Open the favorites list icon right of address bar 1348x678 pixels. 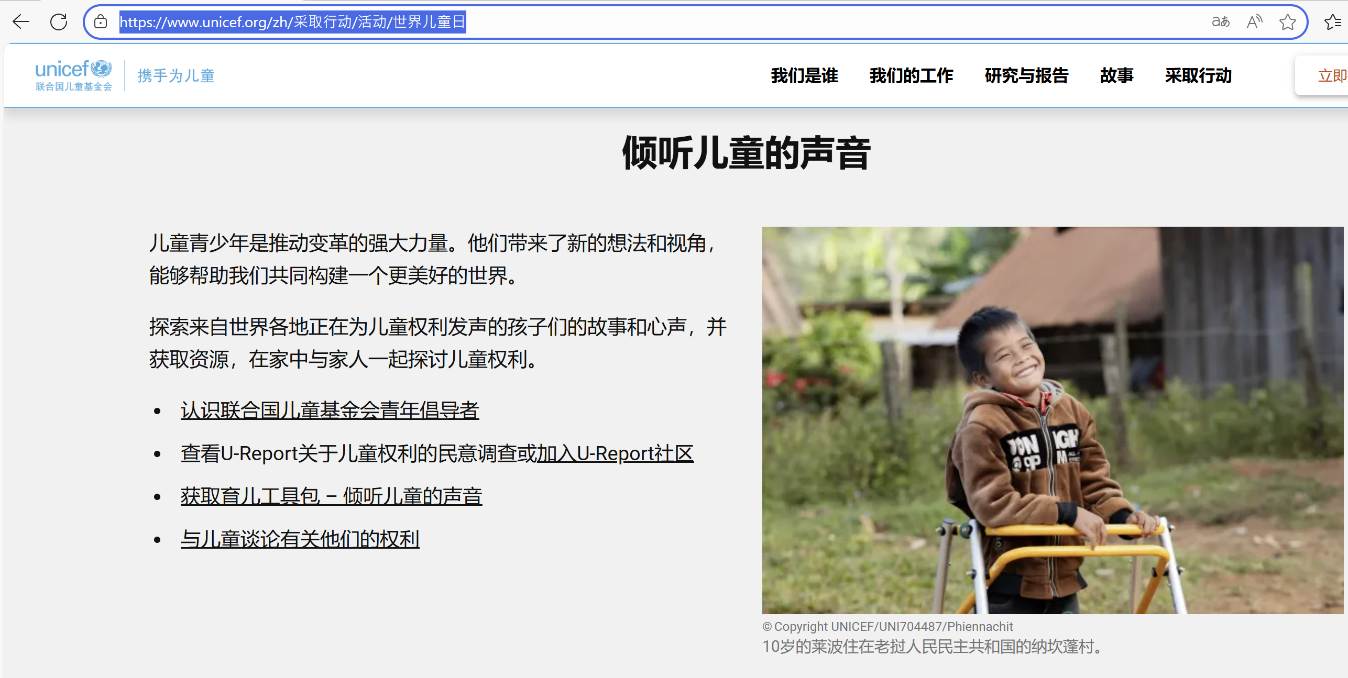coord(1332,22)
